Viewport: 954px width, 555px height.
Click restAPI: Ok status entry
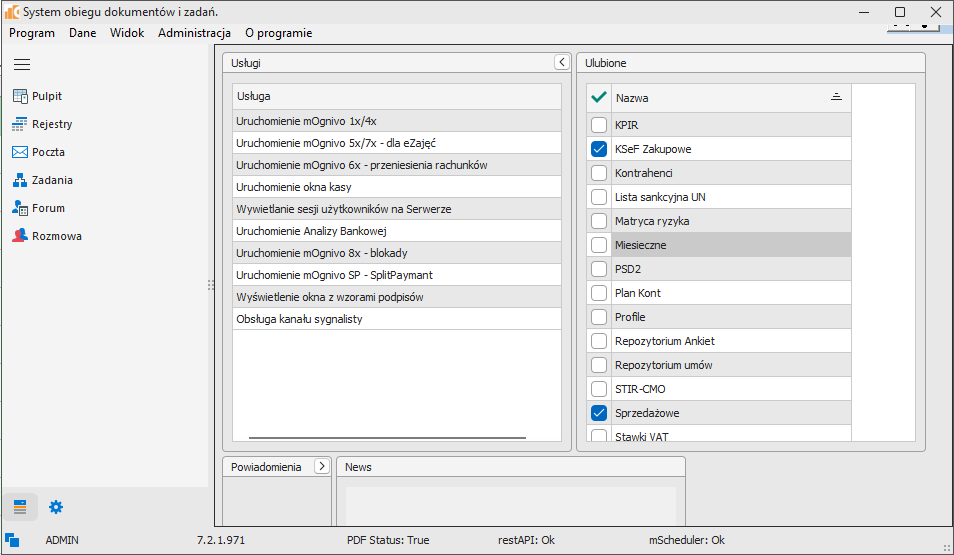tap(526, 540)
